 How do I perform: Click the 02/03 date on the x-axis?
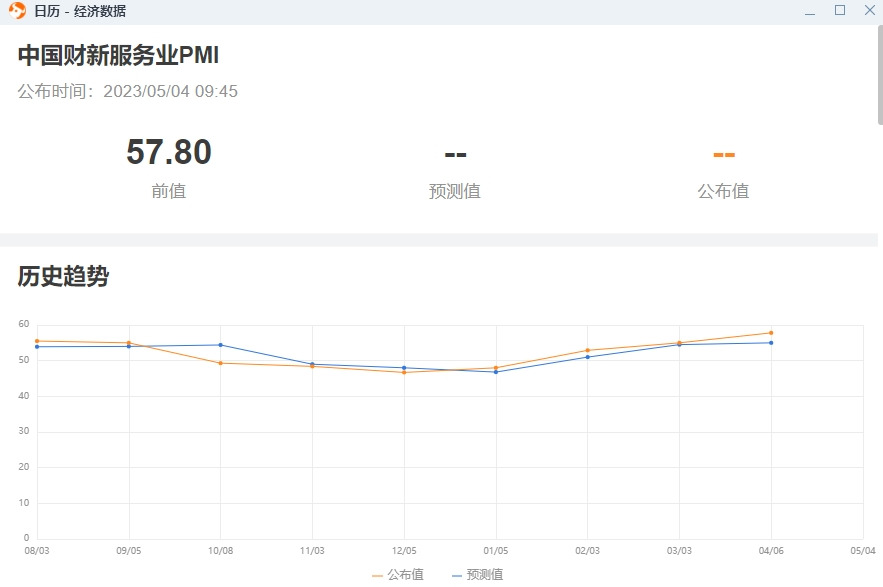pyautogui.click(x=588, y=550)
